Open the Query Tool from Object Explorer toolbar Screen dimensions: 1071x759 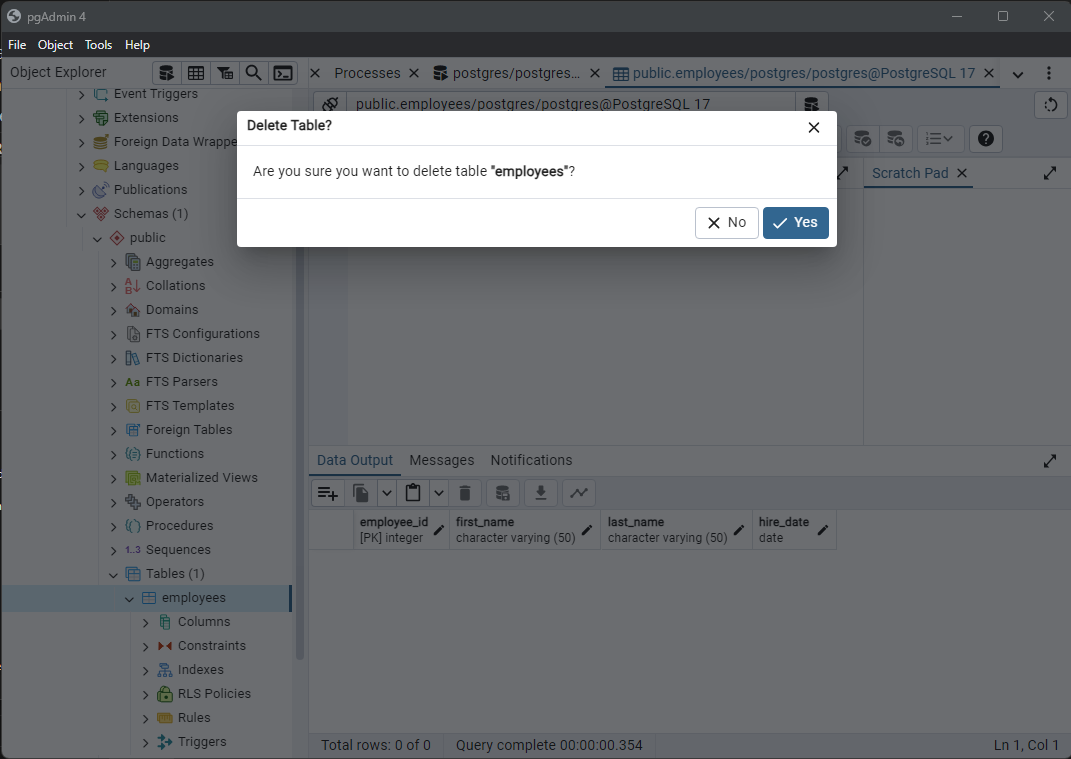click(x=166, y=72)
